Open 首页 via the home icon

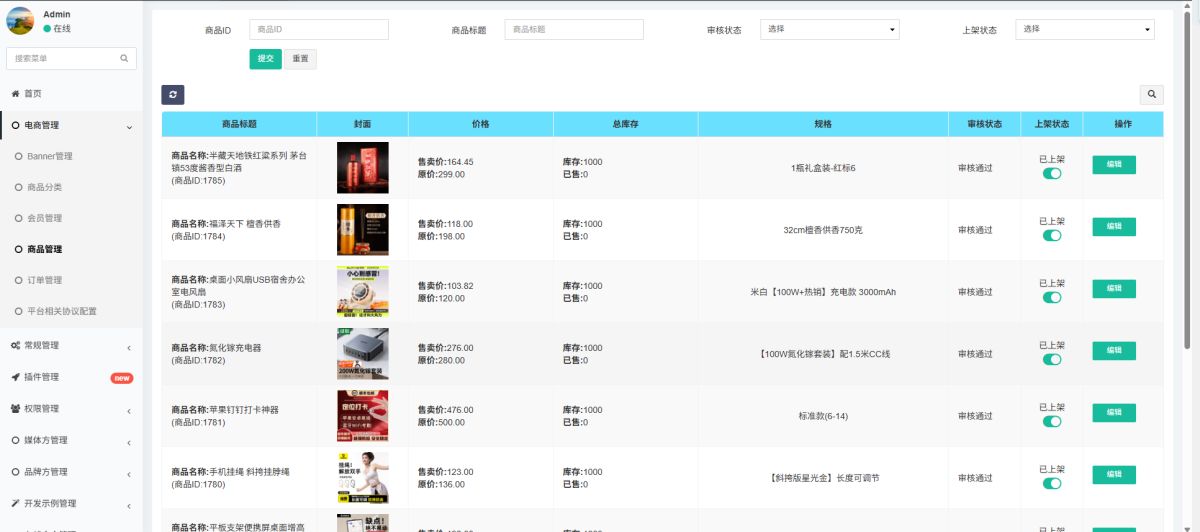pos(16,94)
